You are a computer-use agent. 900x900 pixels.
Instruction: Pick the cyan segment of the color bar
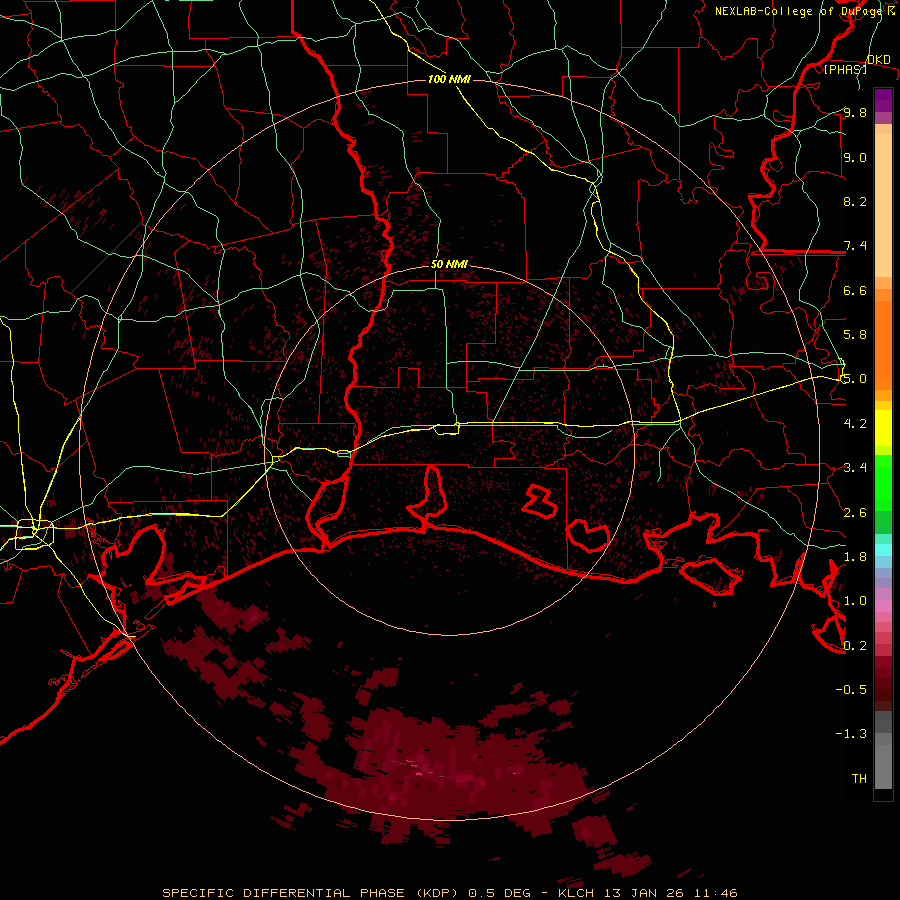tap(883, 549)
